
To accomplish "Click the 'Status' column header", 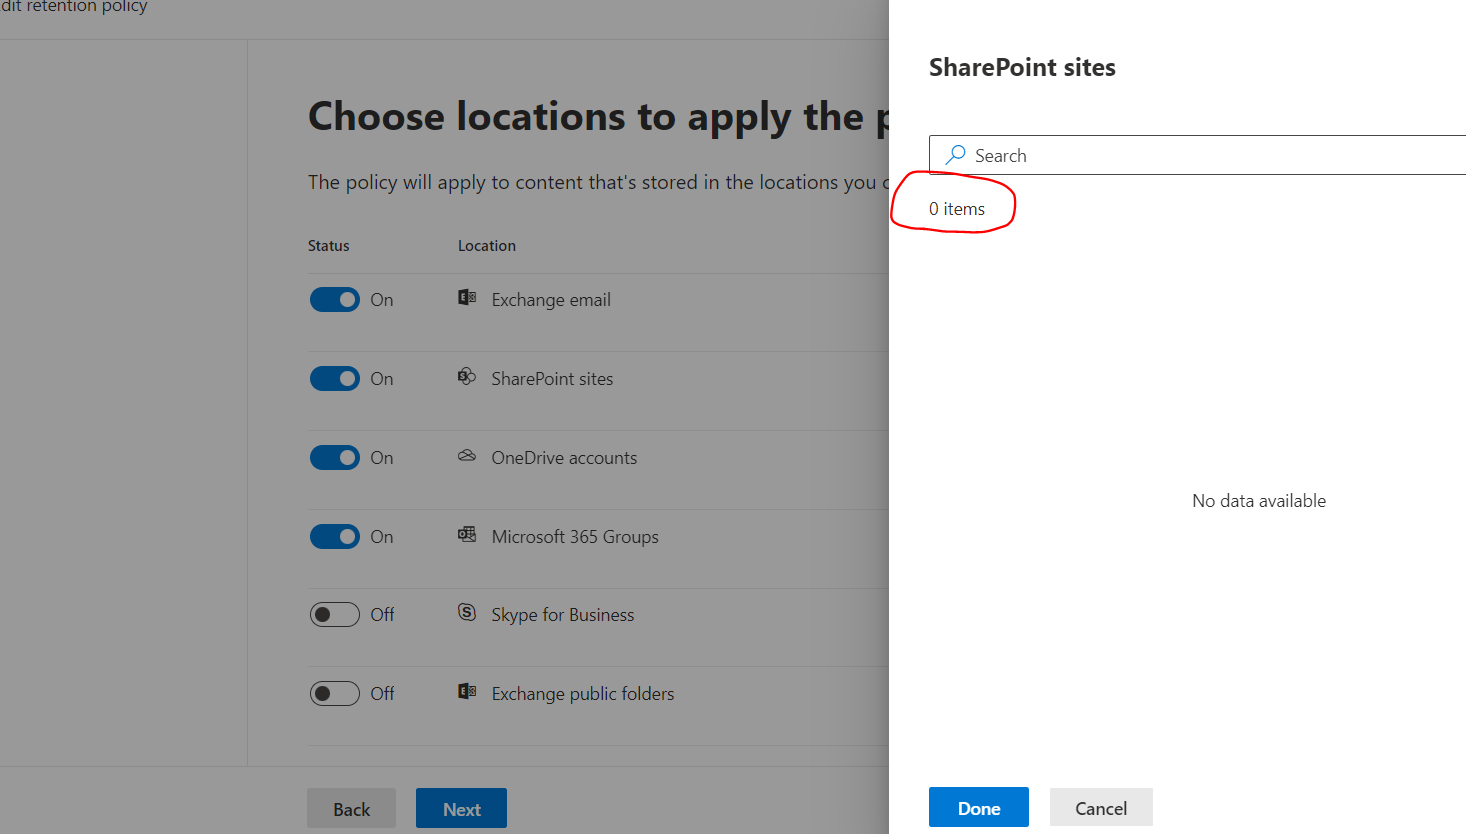I will (x=329, y=246).
